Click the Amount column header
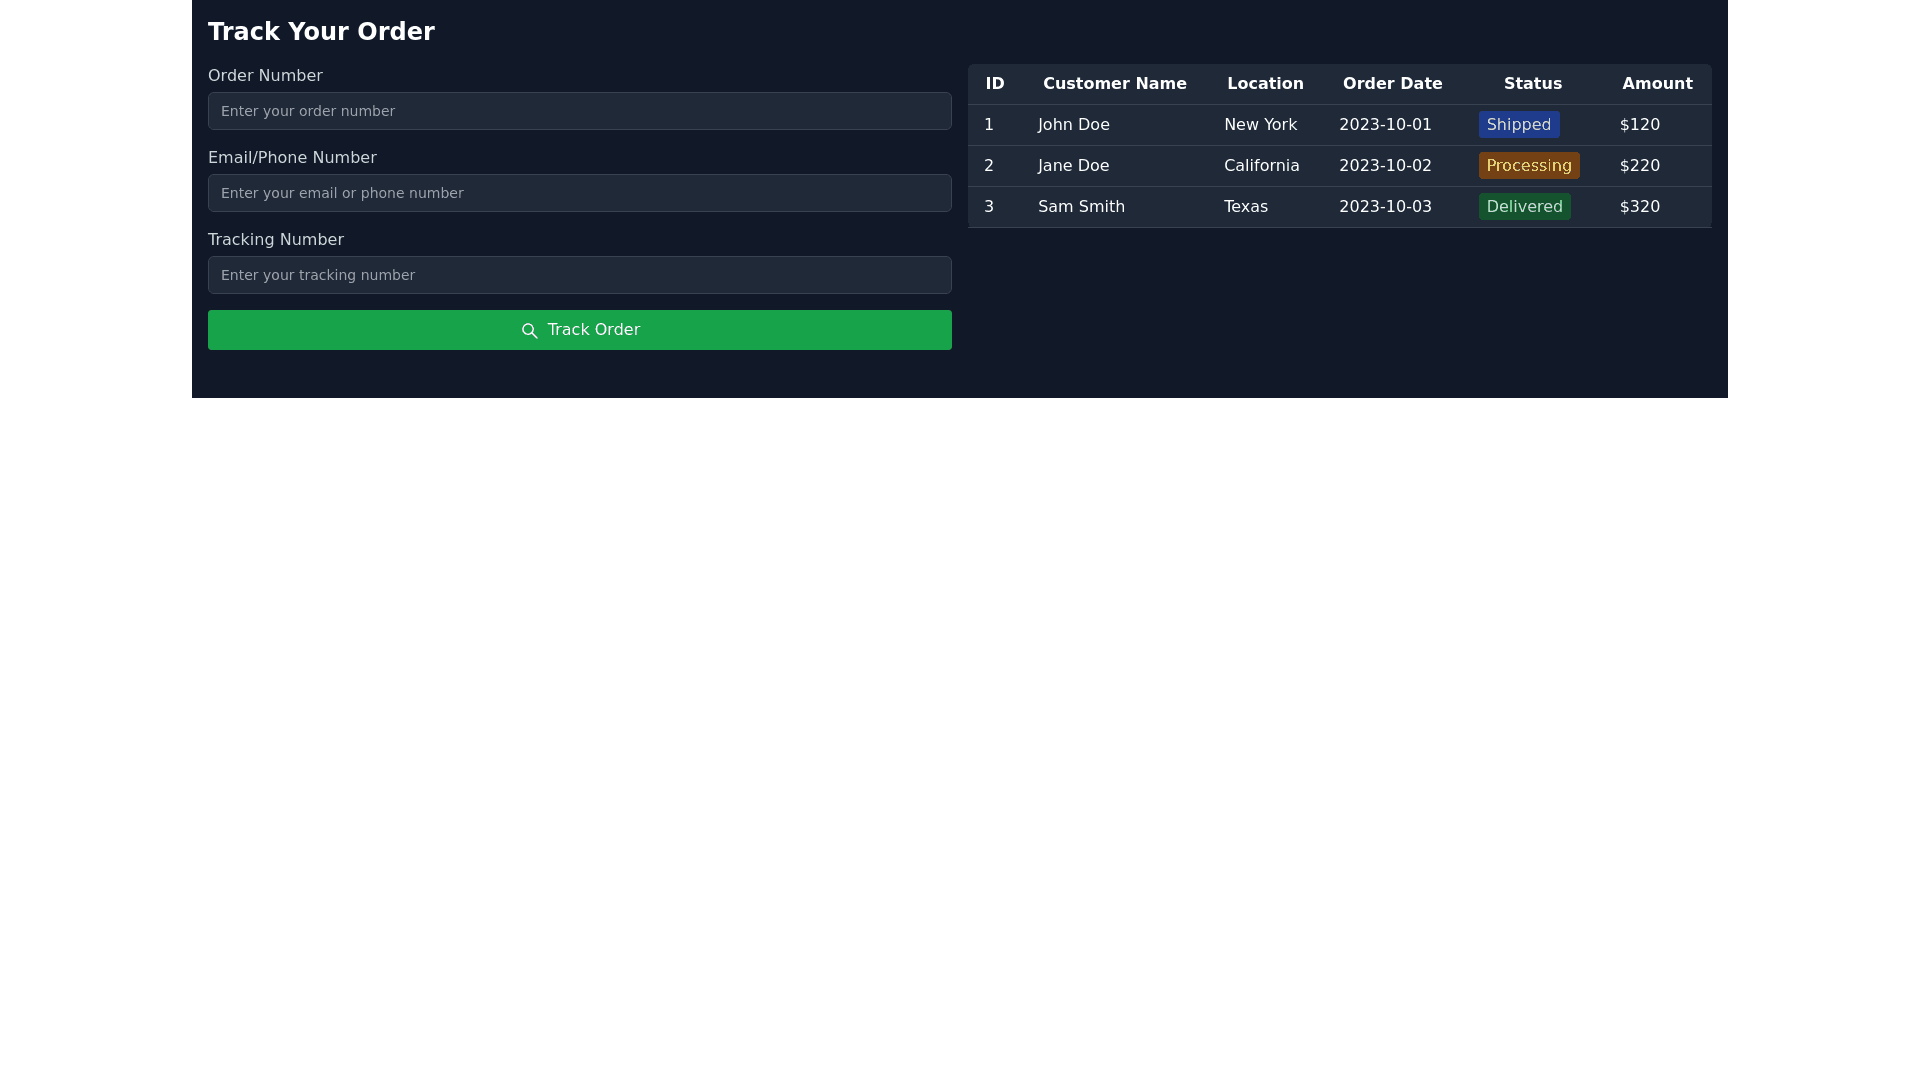The height and width of the screenshot is (1080, 1920). (x=1657, y=84)
